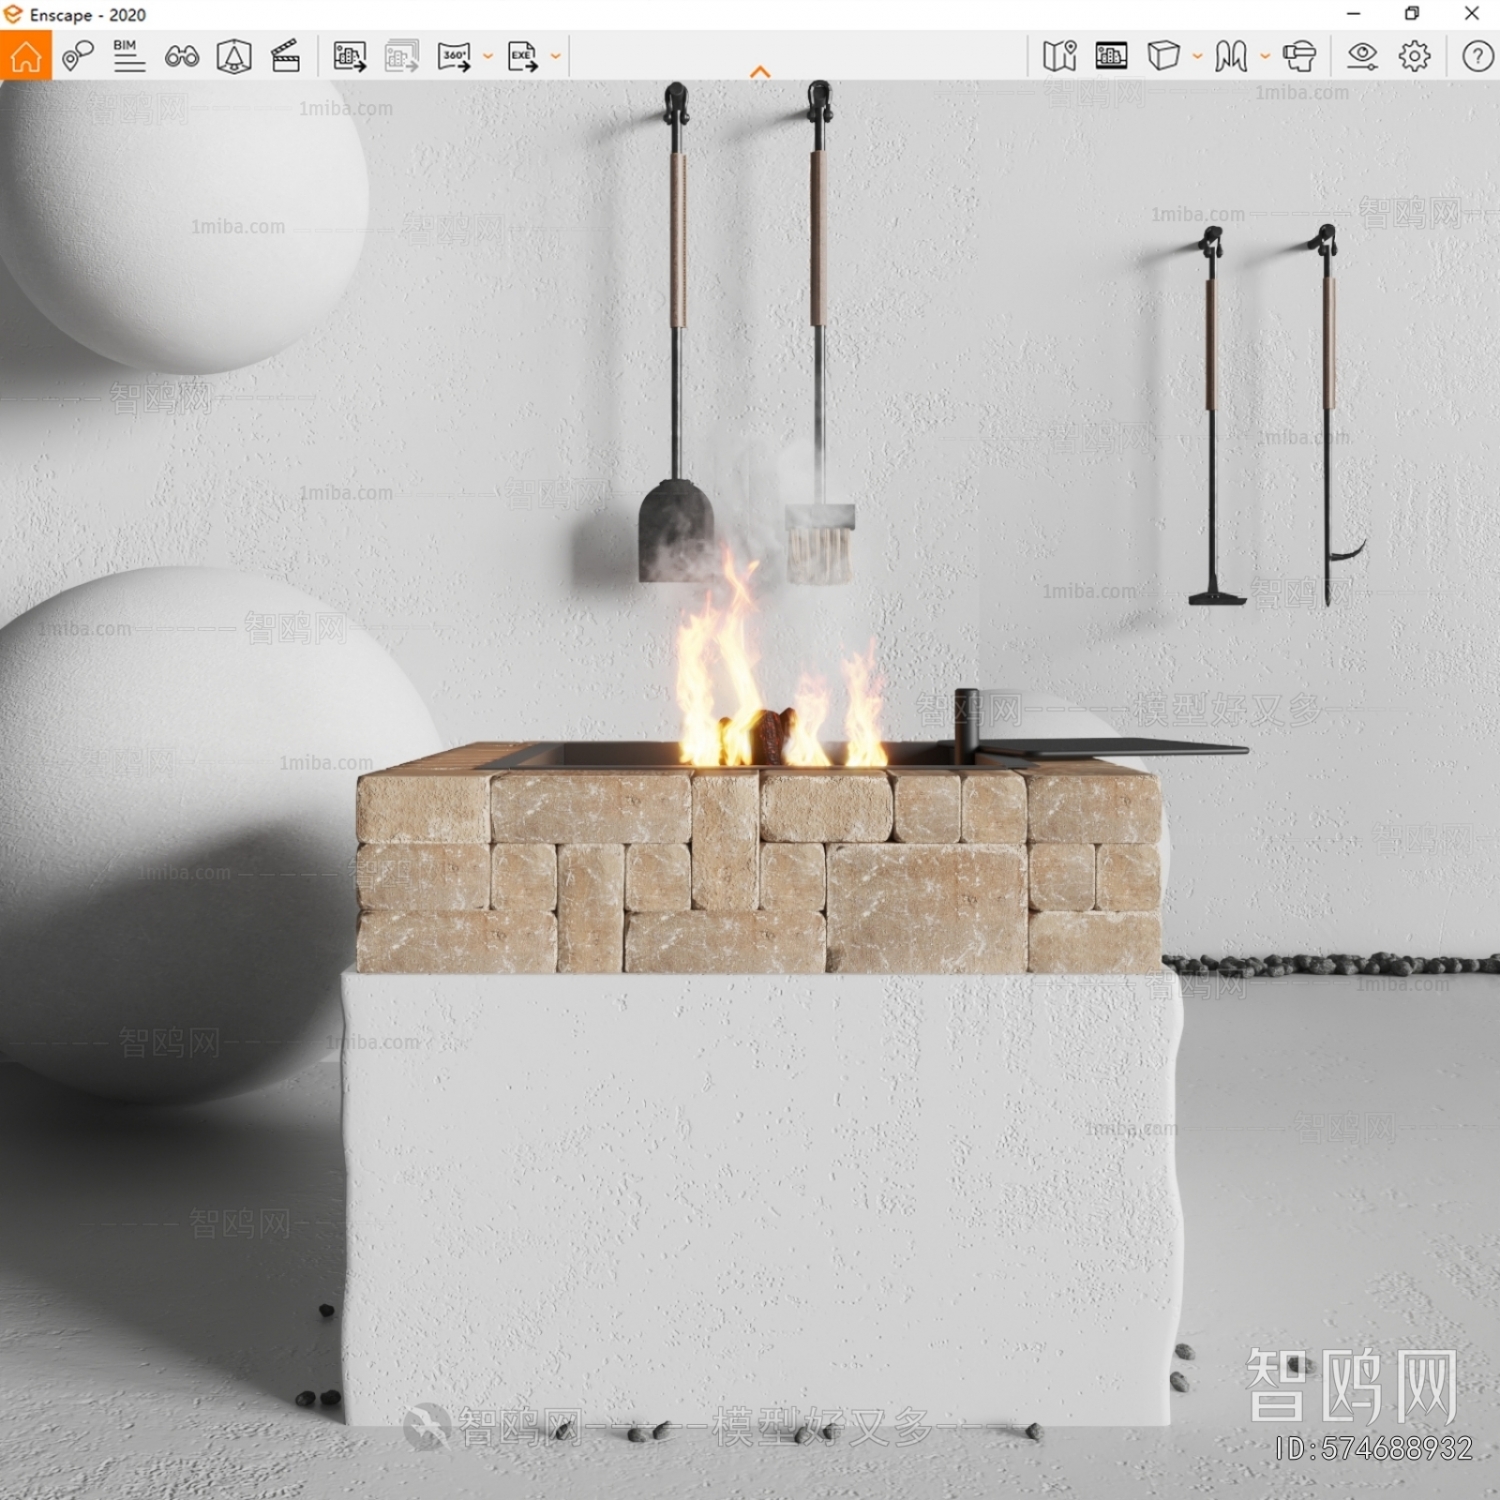Open the general settings gear icon
Screen dimensions: 1500x1500
click(x=1414, y=56)
